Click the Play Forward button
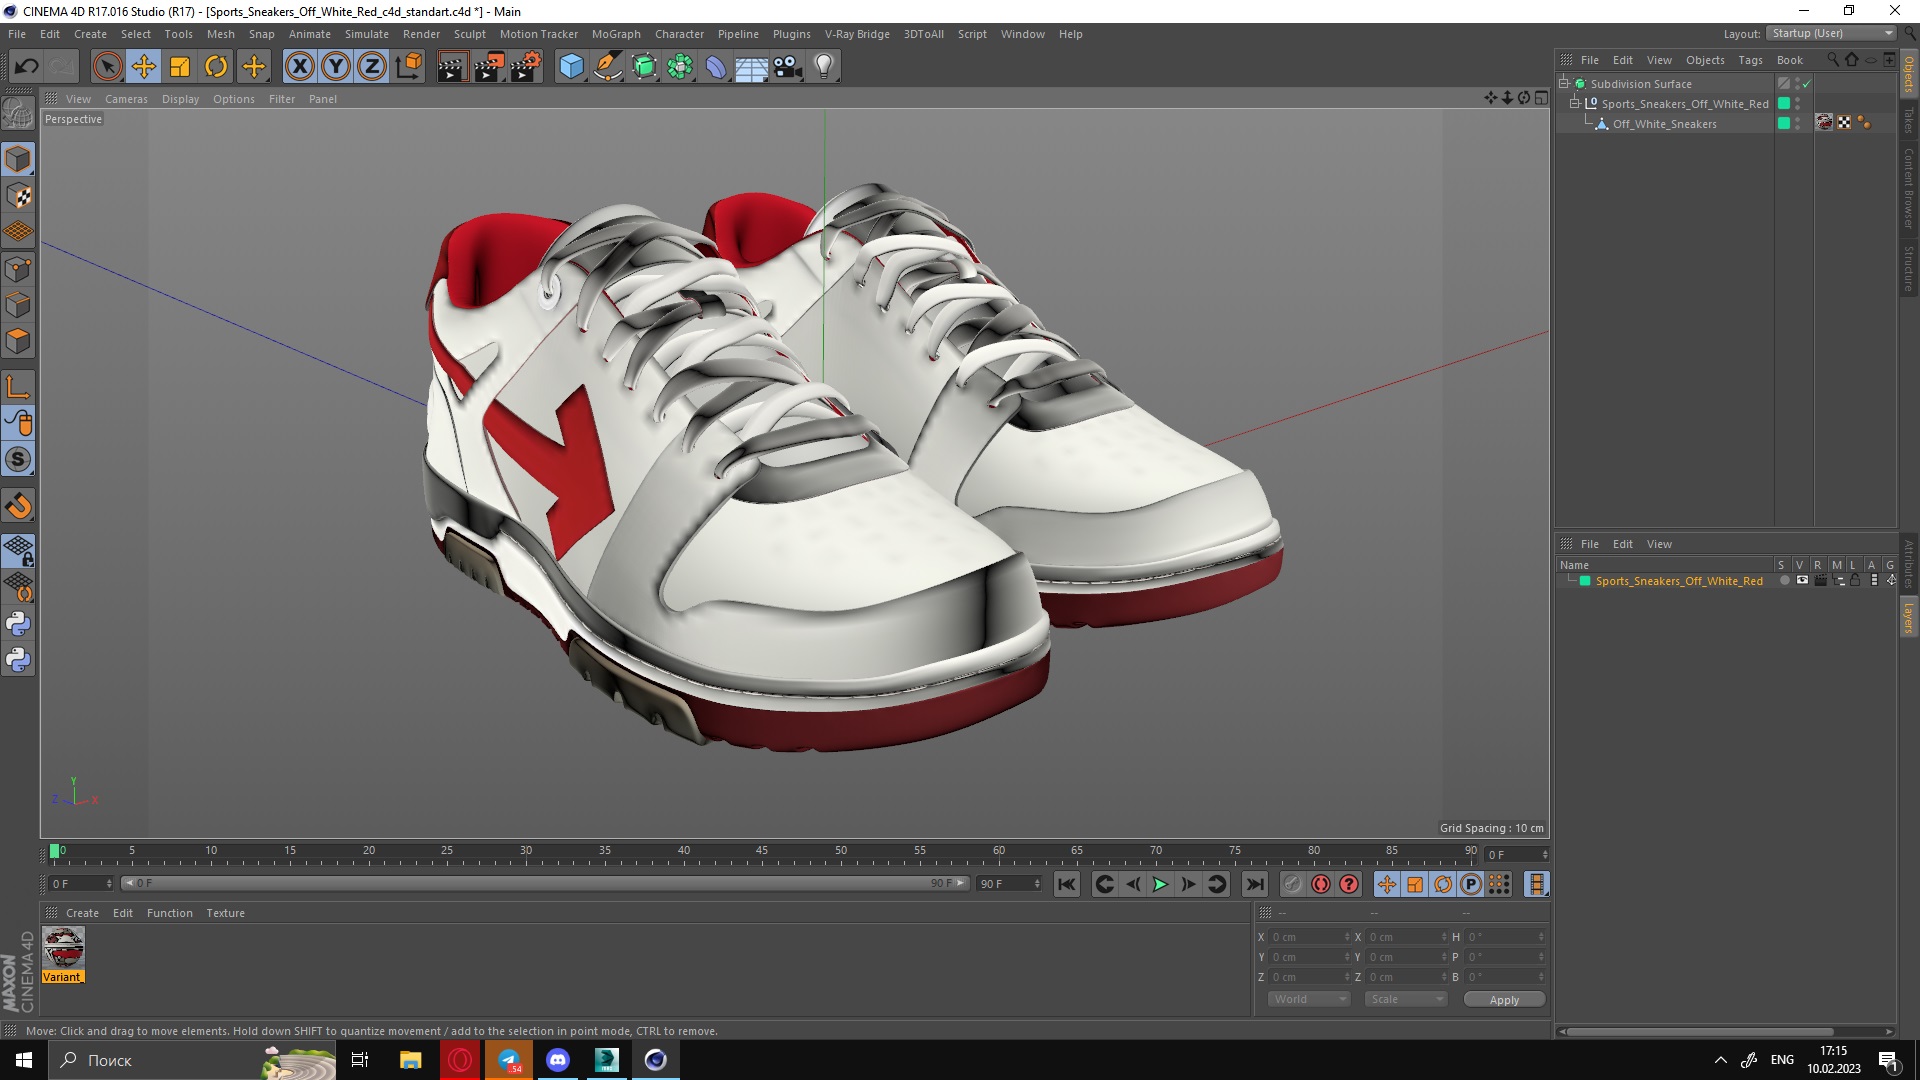This screenshot has width=1920, height=1080. [1160, 884]
